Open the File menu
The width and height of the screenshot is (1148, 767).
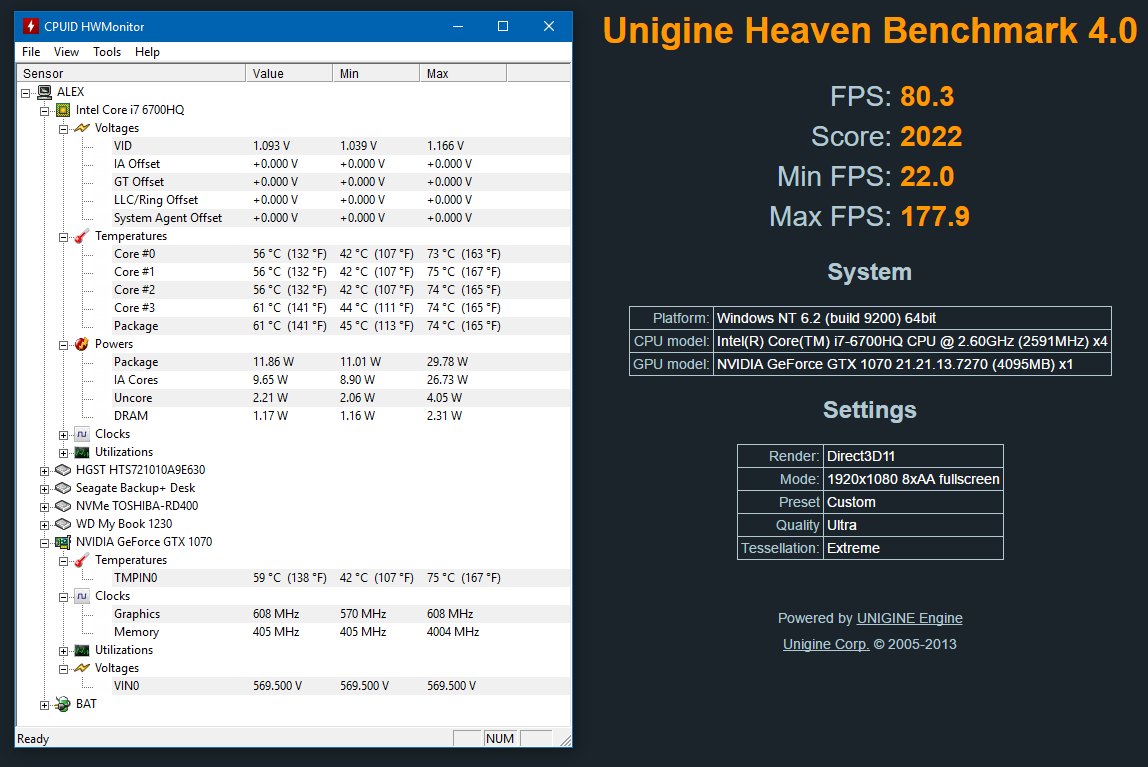coord(31,52)
